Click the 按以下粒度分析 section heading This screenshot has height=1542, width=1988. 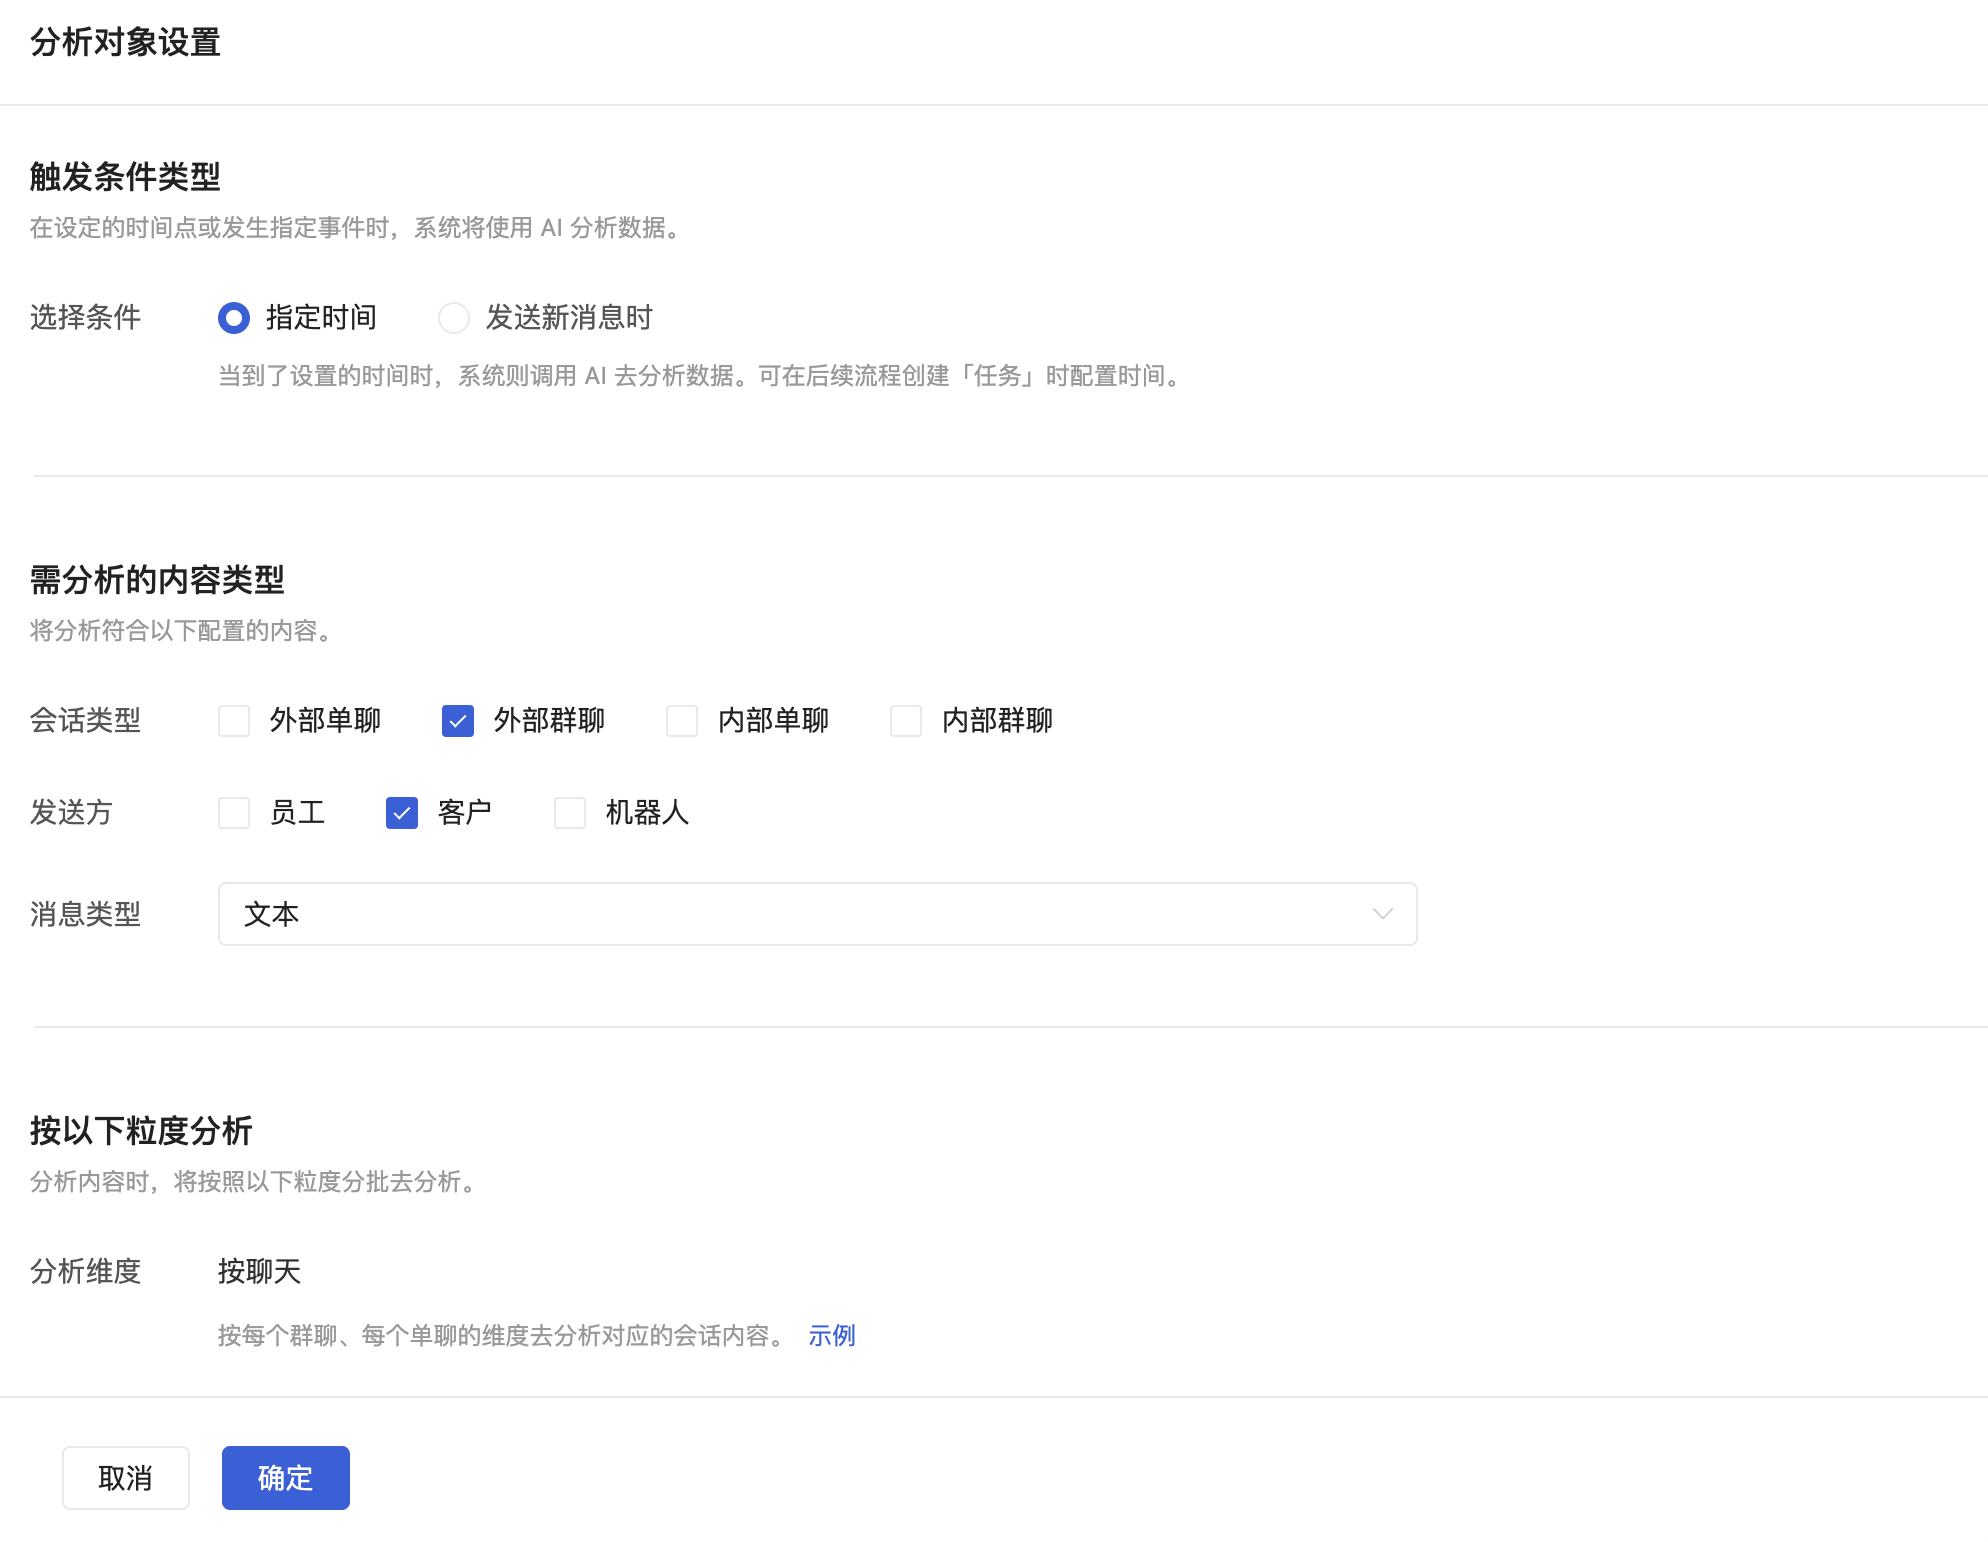coord(141,1131)
